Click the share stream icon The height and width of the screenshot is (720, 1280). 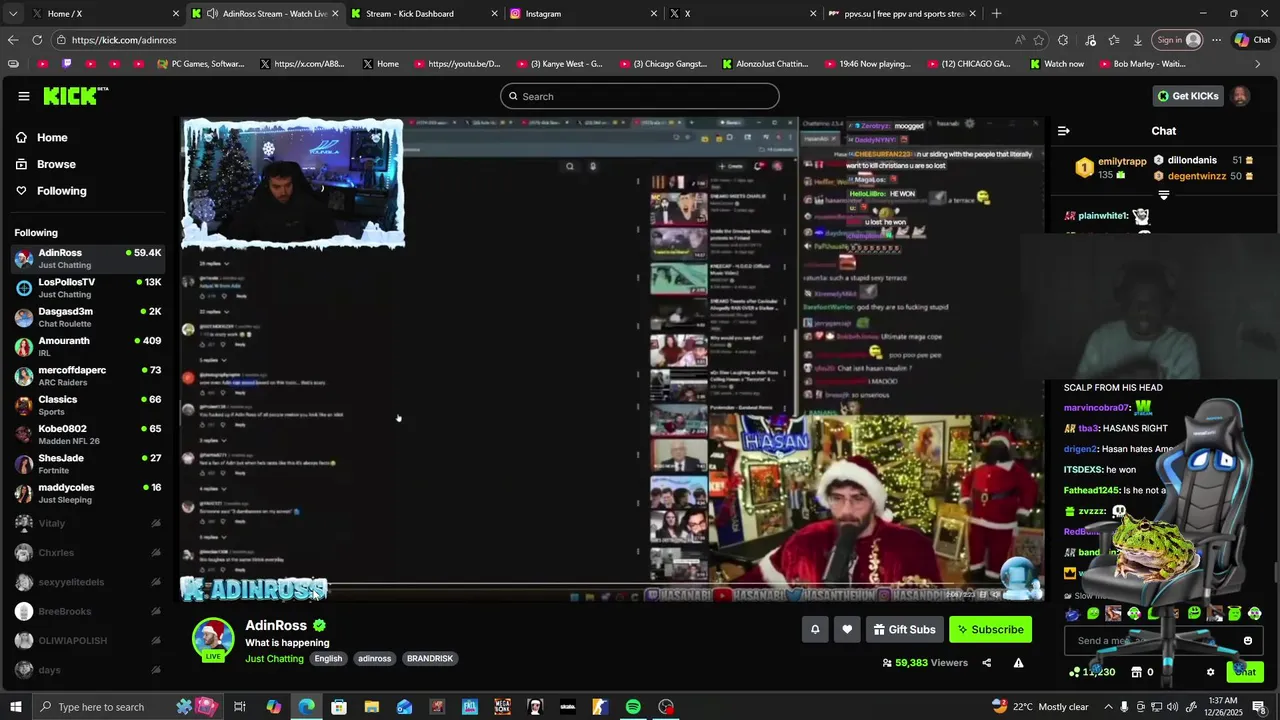(986, 662)
